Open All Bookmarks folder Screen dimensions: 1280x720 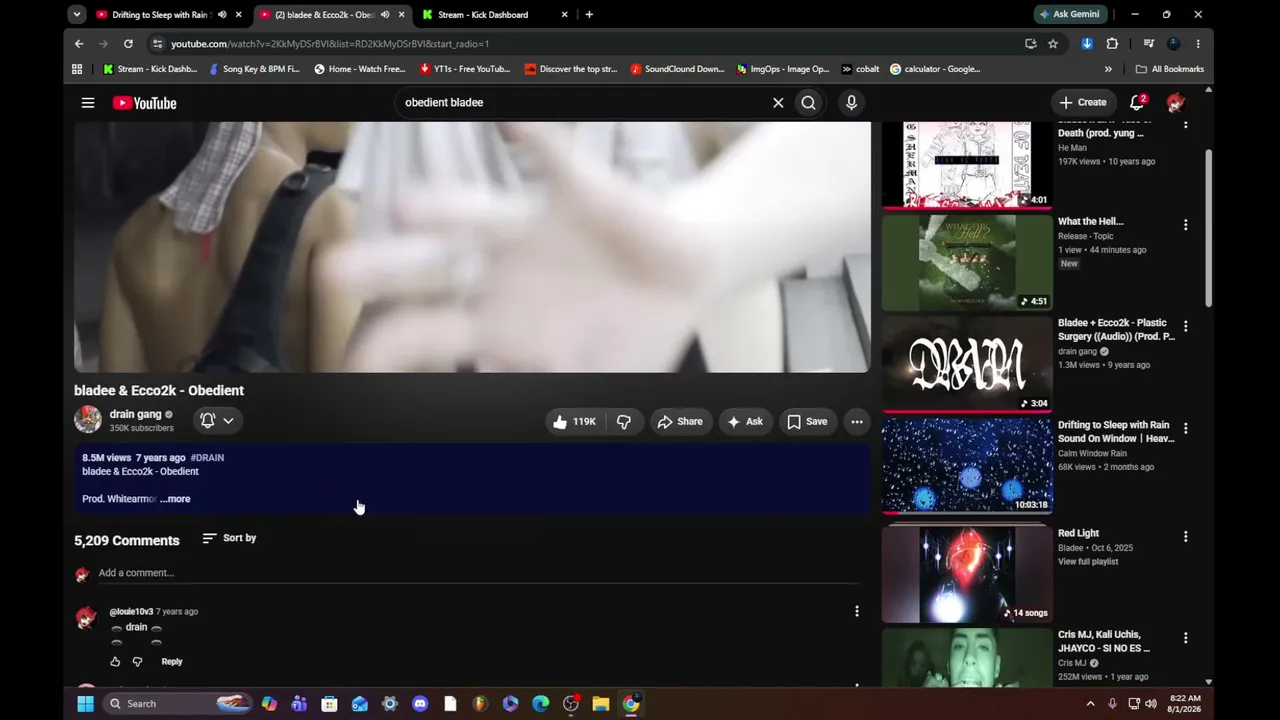1170,69
